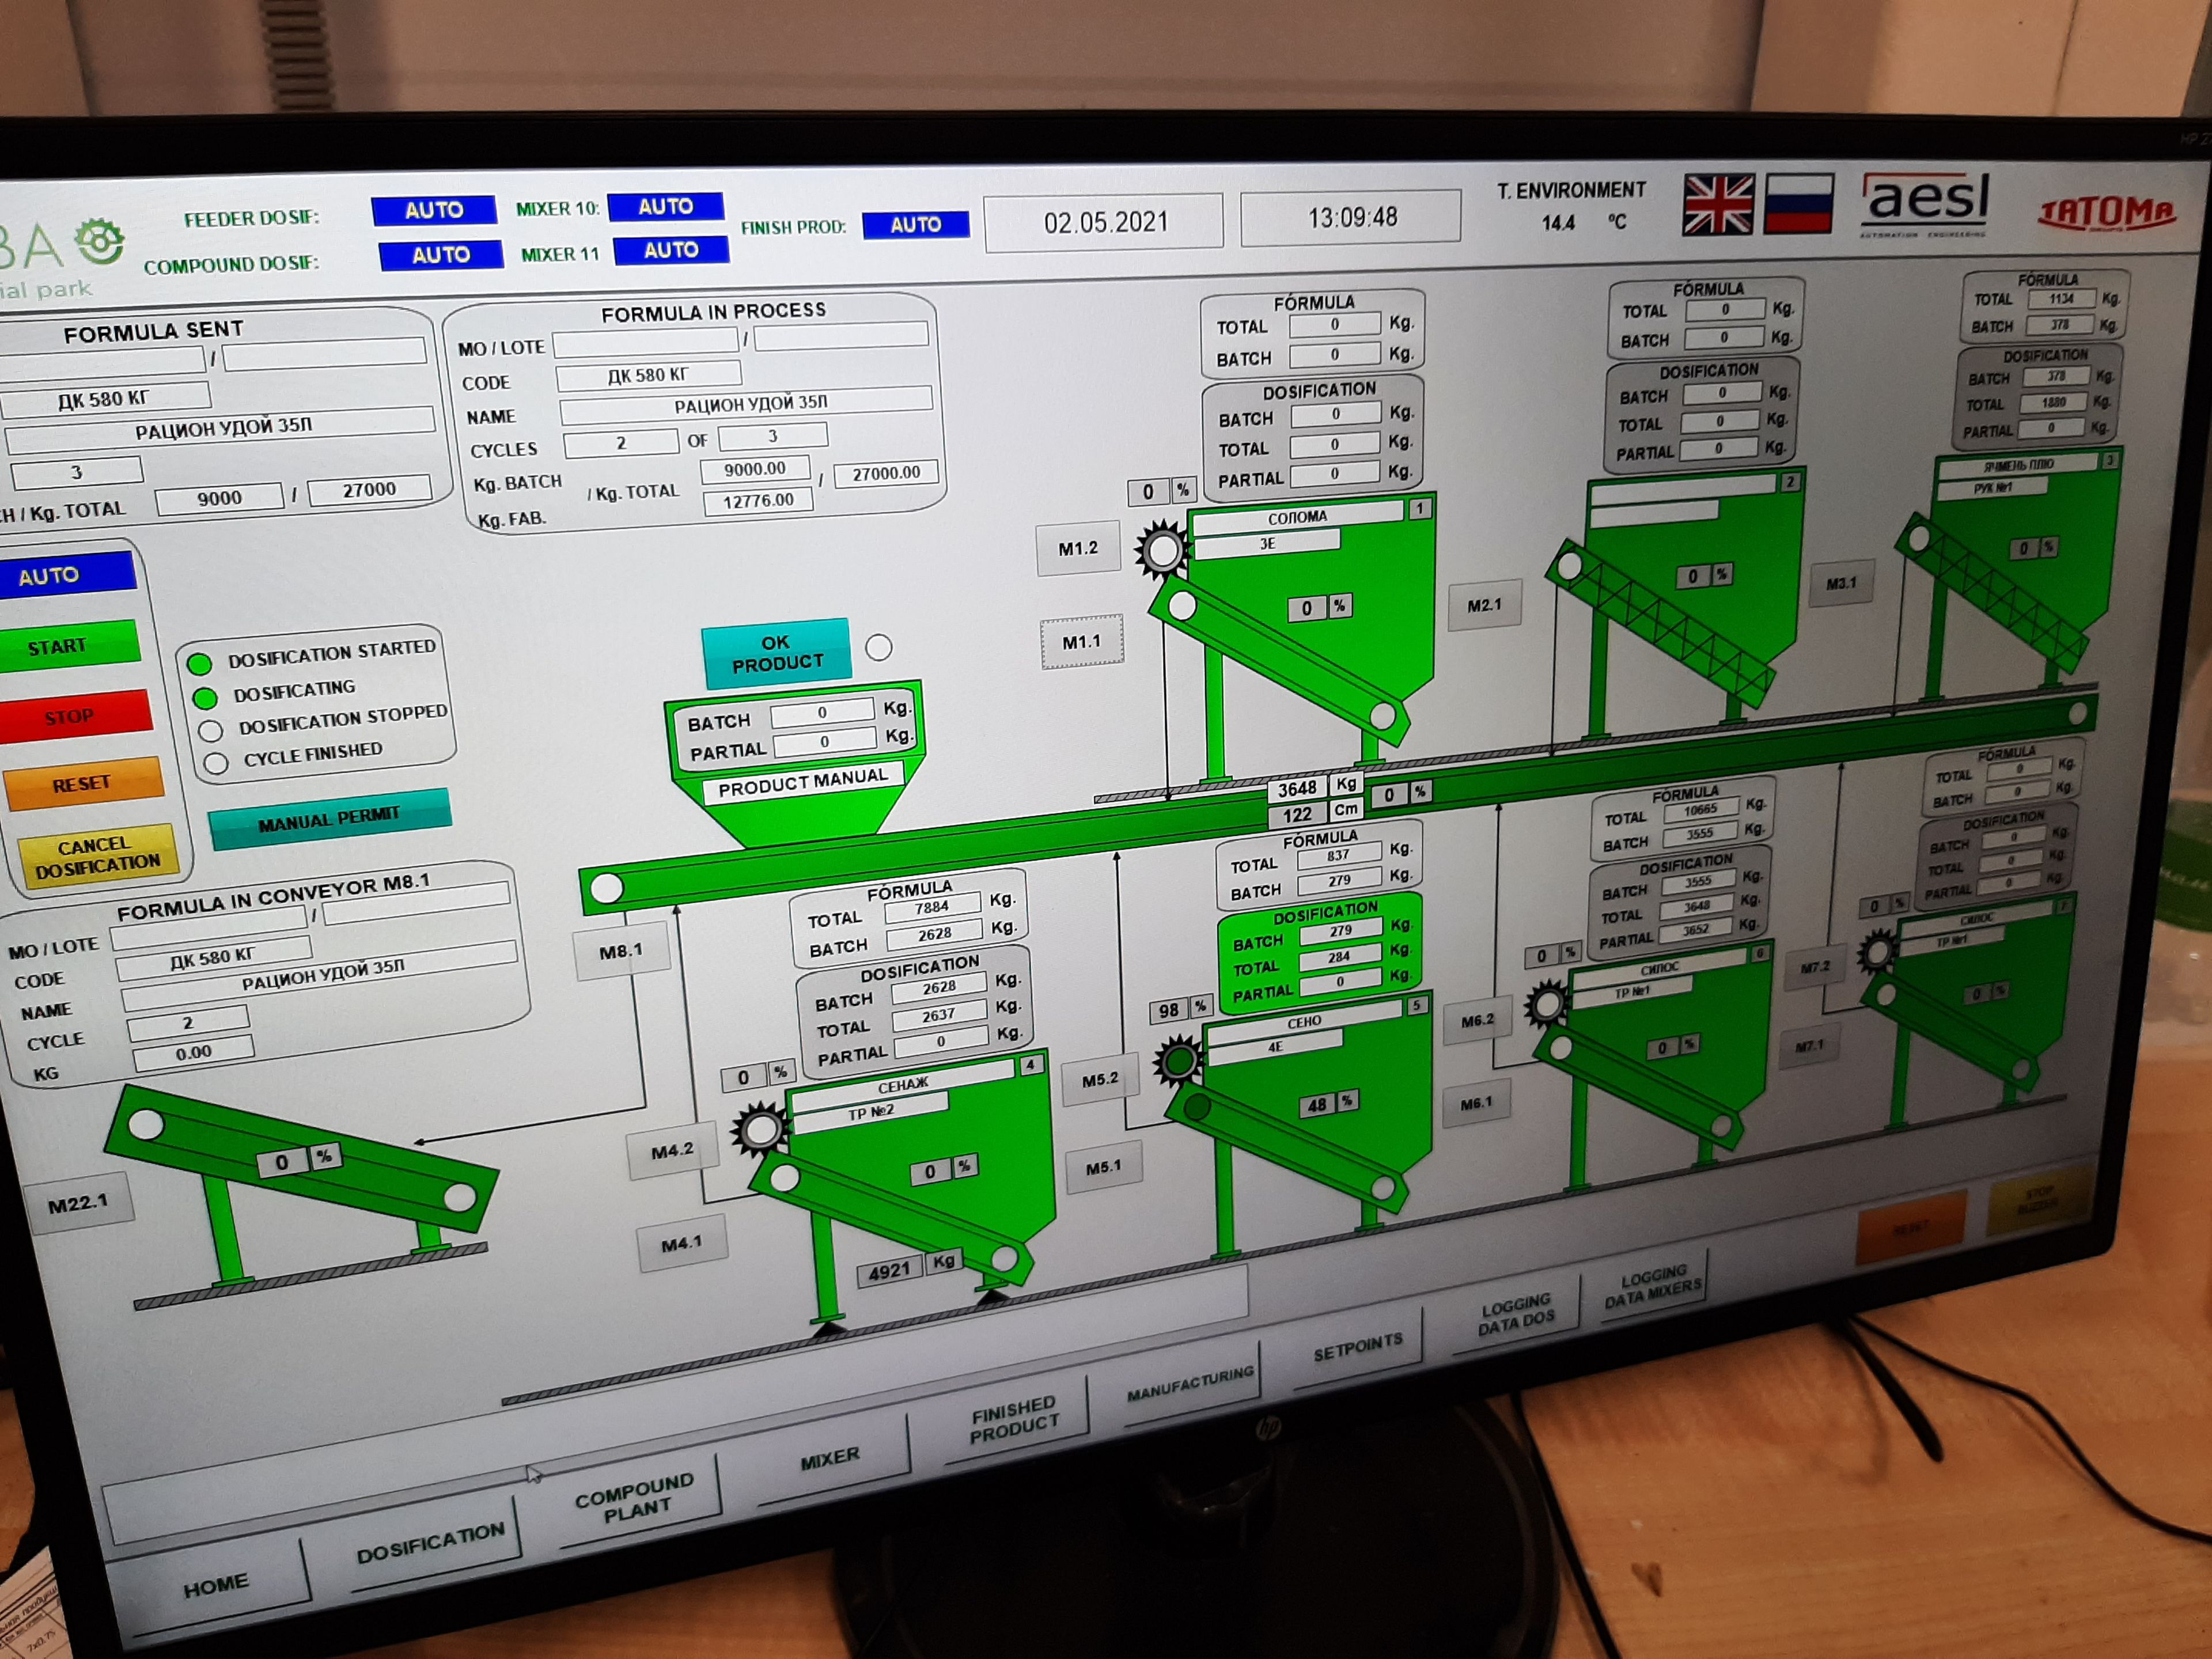2212x1659 pixels.
Task: Click the gear motor icon on hopper СОЛОМА
Action: coord(1162,549)
